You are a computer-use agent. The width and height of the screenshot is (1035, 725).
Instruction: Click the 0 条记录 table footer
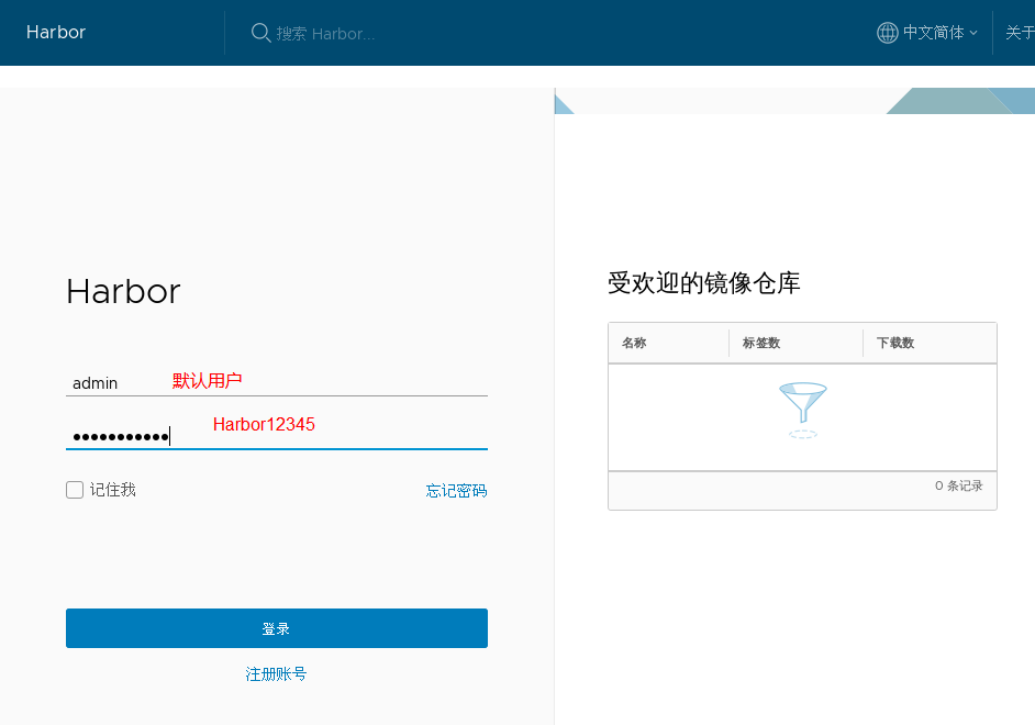958,486
